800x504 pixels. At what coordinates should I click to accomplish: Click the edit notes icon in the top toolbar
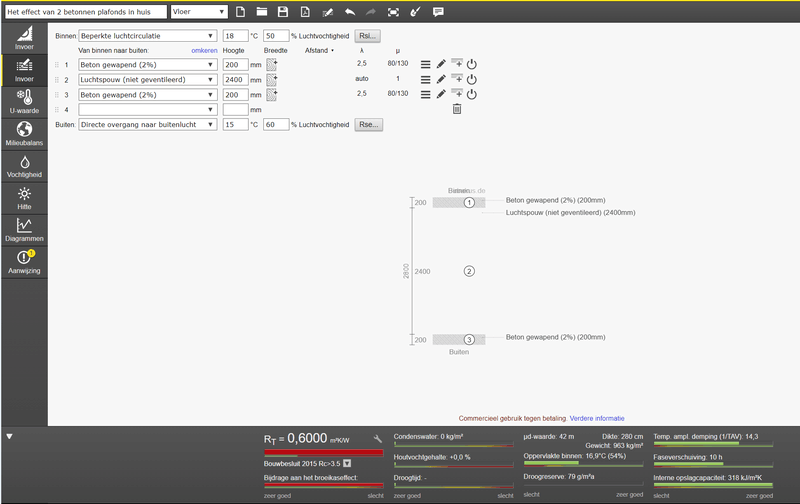tap(328, 12)
